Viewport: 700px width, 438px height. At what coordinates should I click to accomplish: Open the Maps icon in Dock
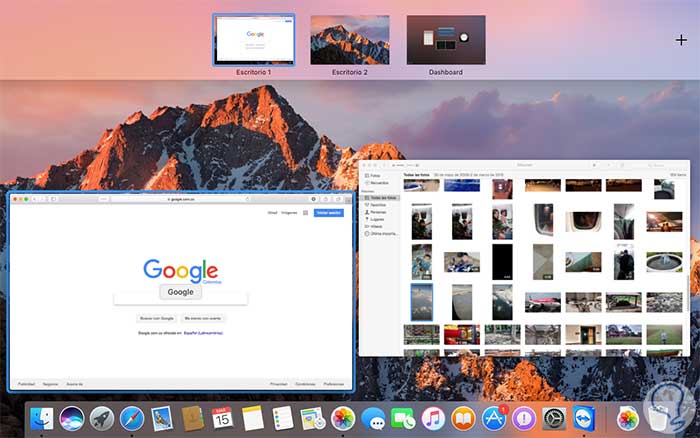(312, 419)
